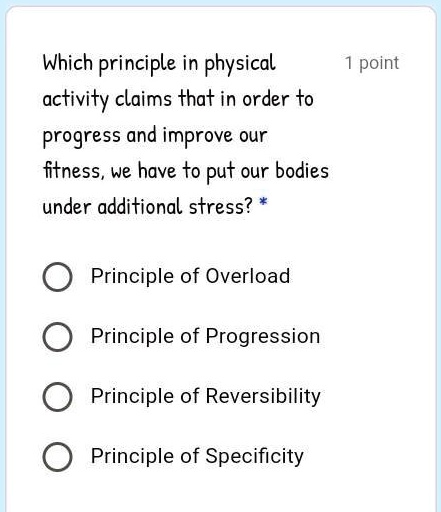Click the "1 point" score indicator

click(x=372, y=63)
